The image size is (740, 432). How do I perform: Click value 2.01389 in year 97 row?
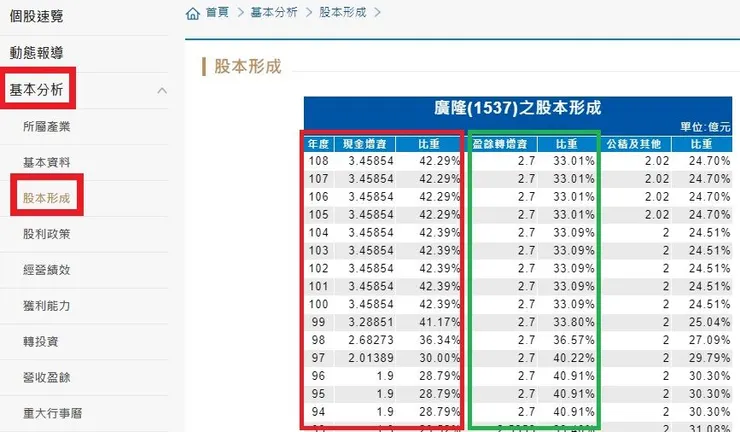point(371,358)
